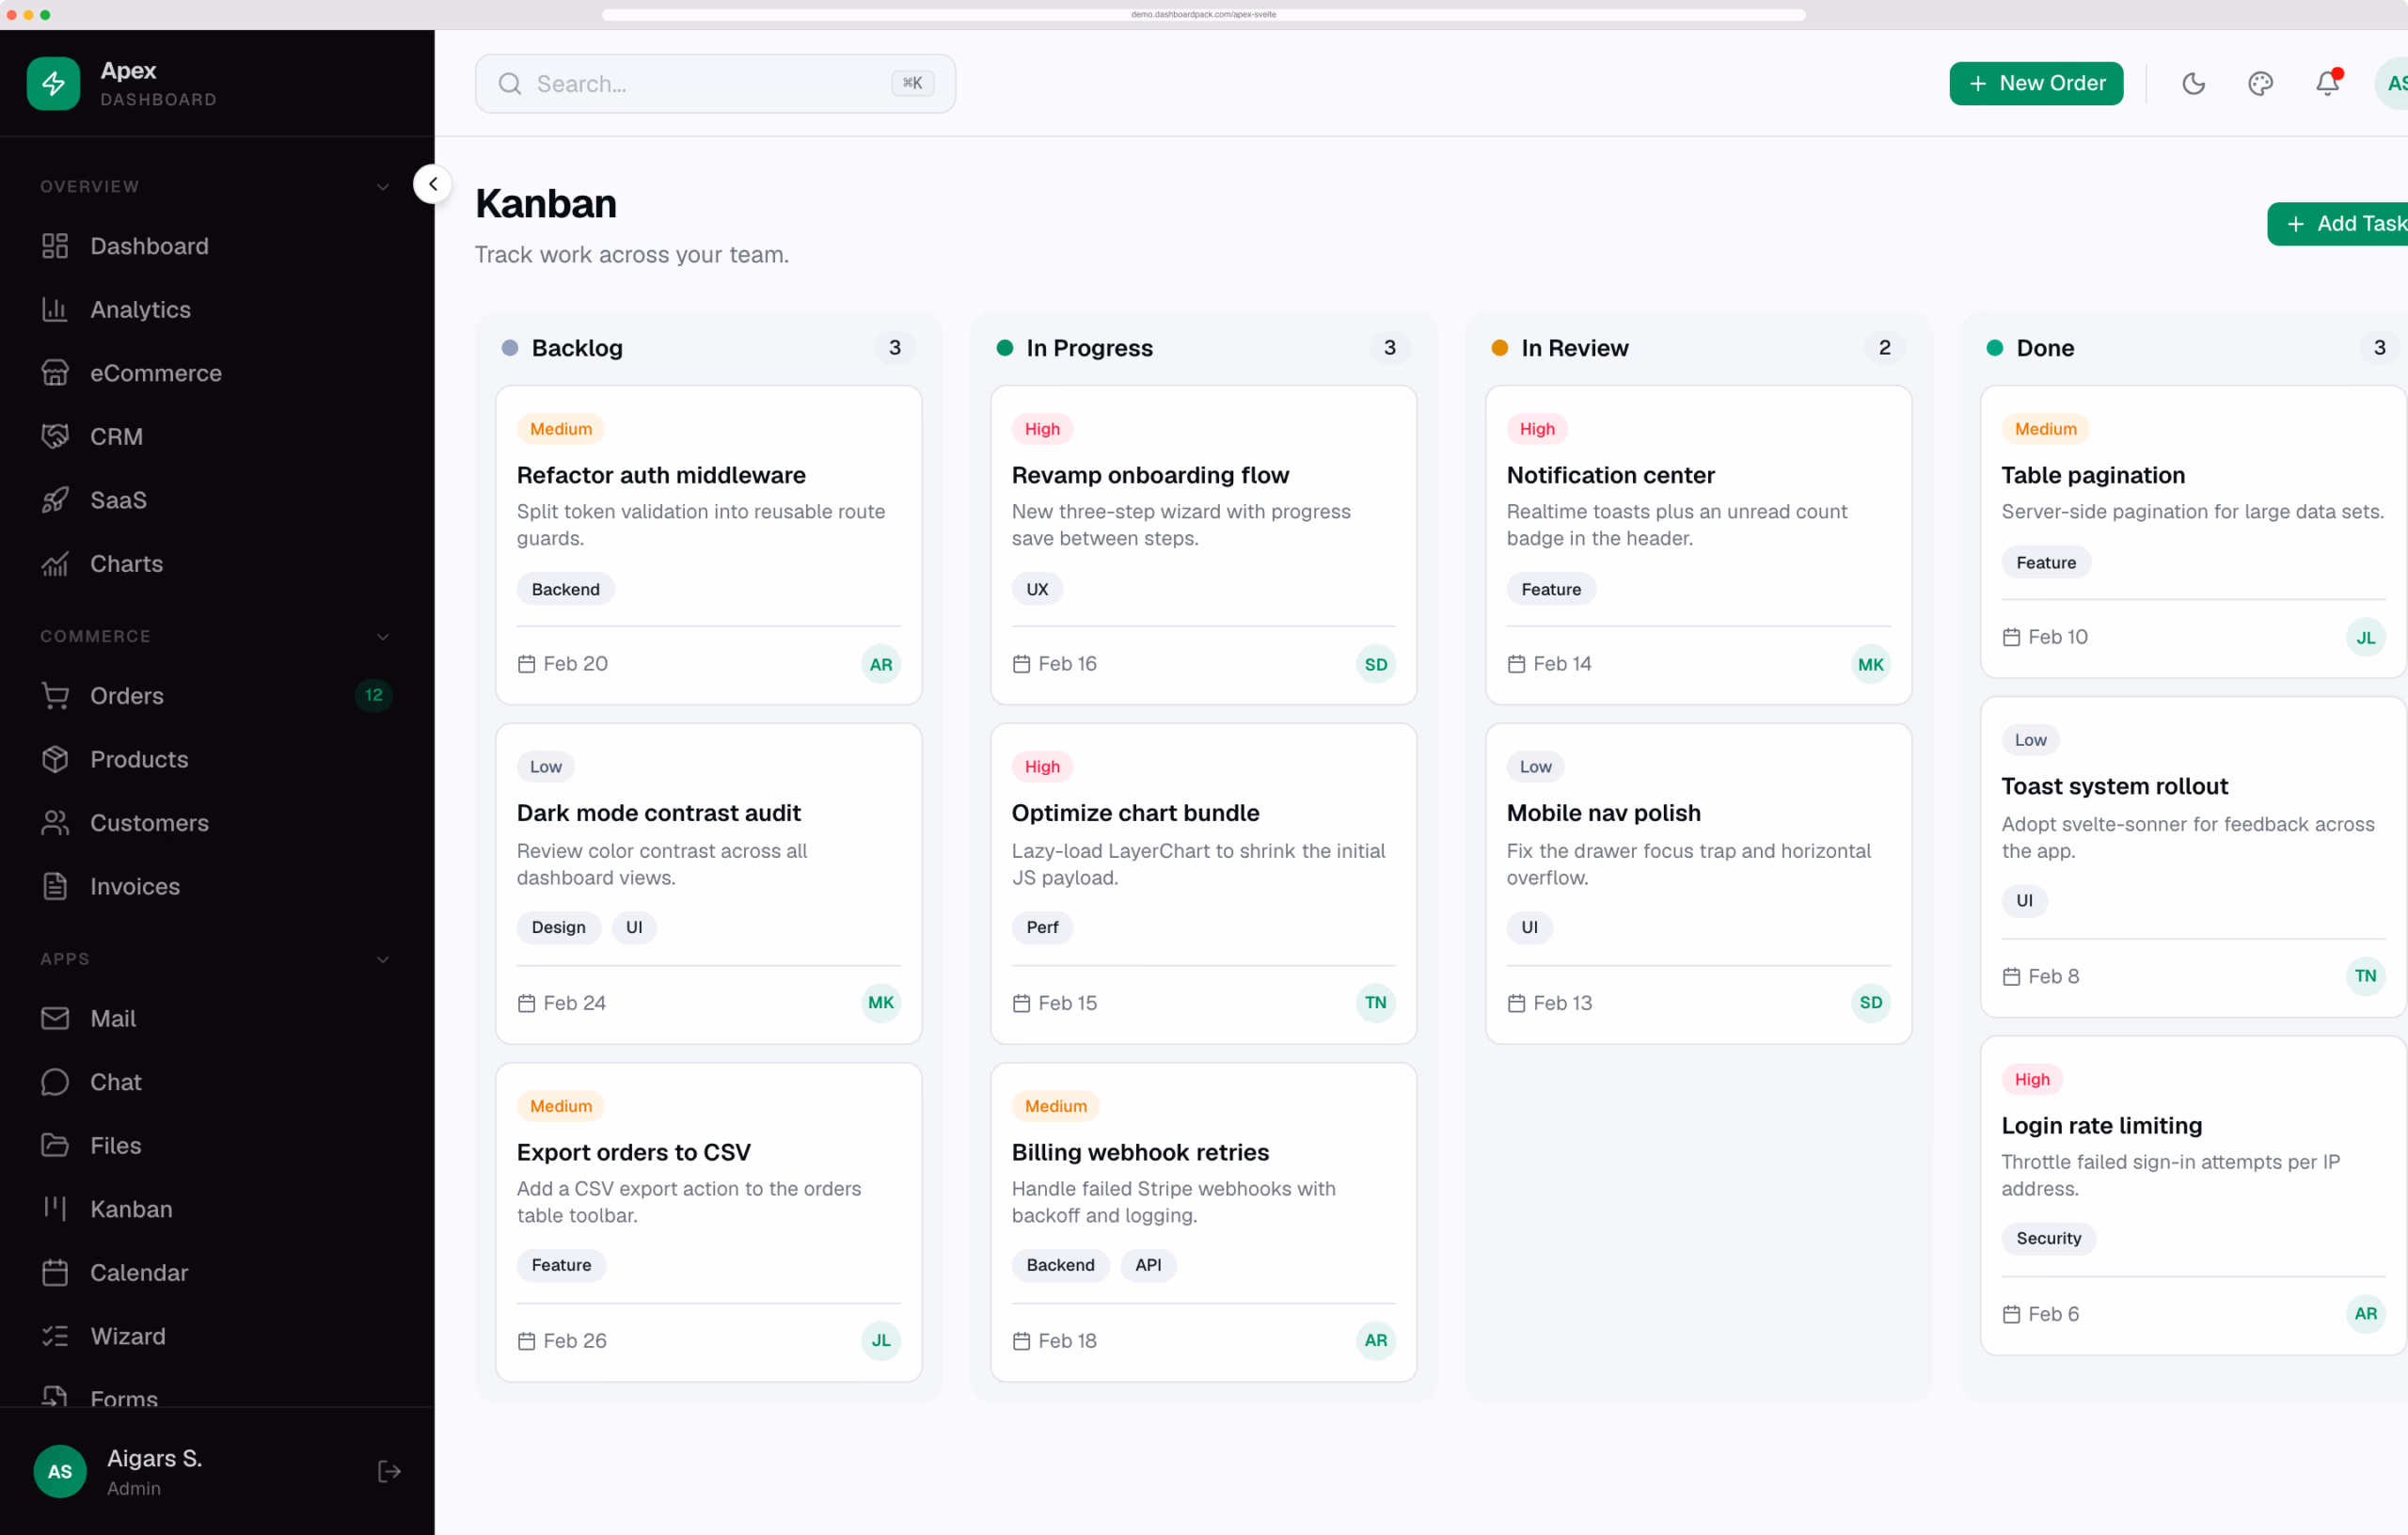Click the Analytics bar chart icon

[55, 309]
